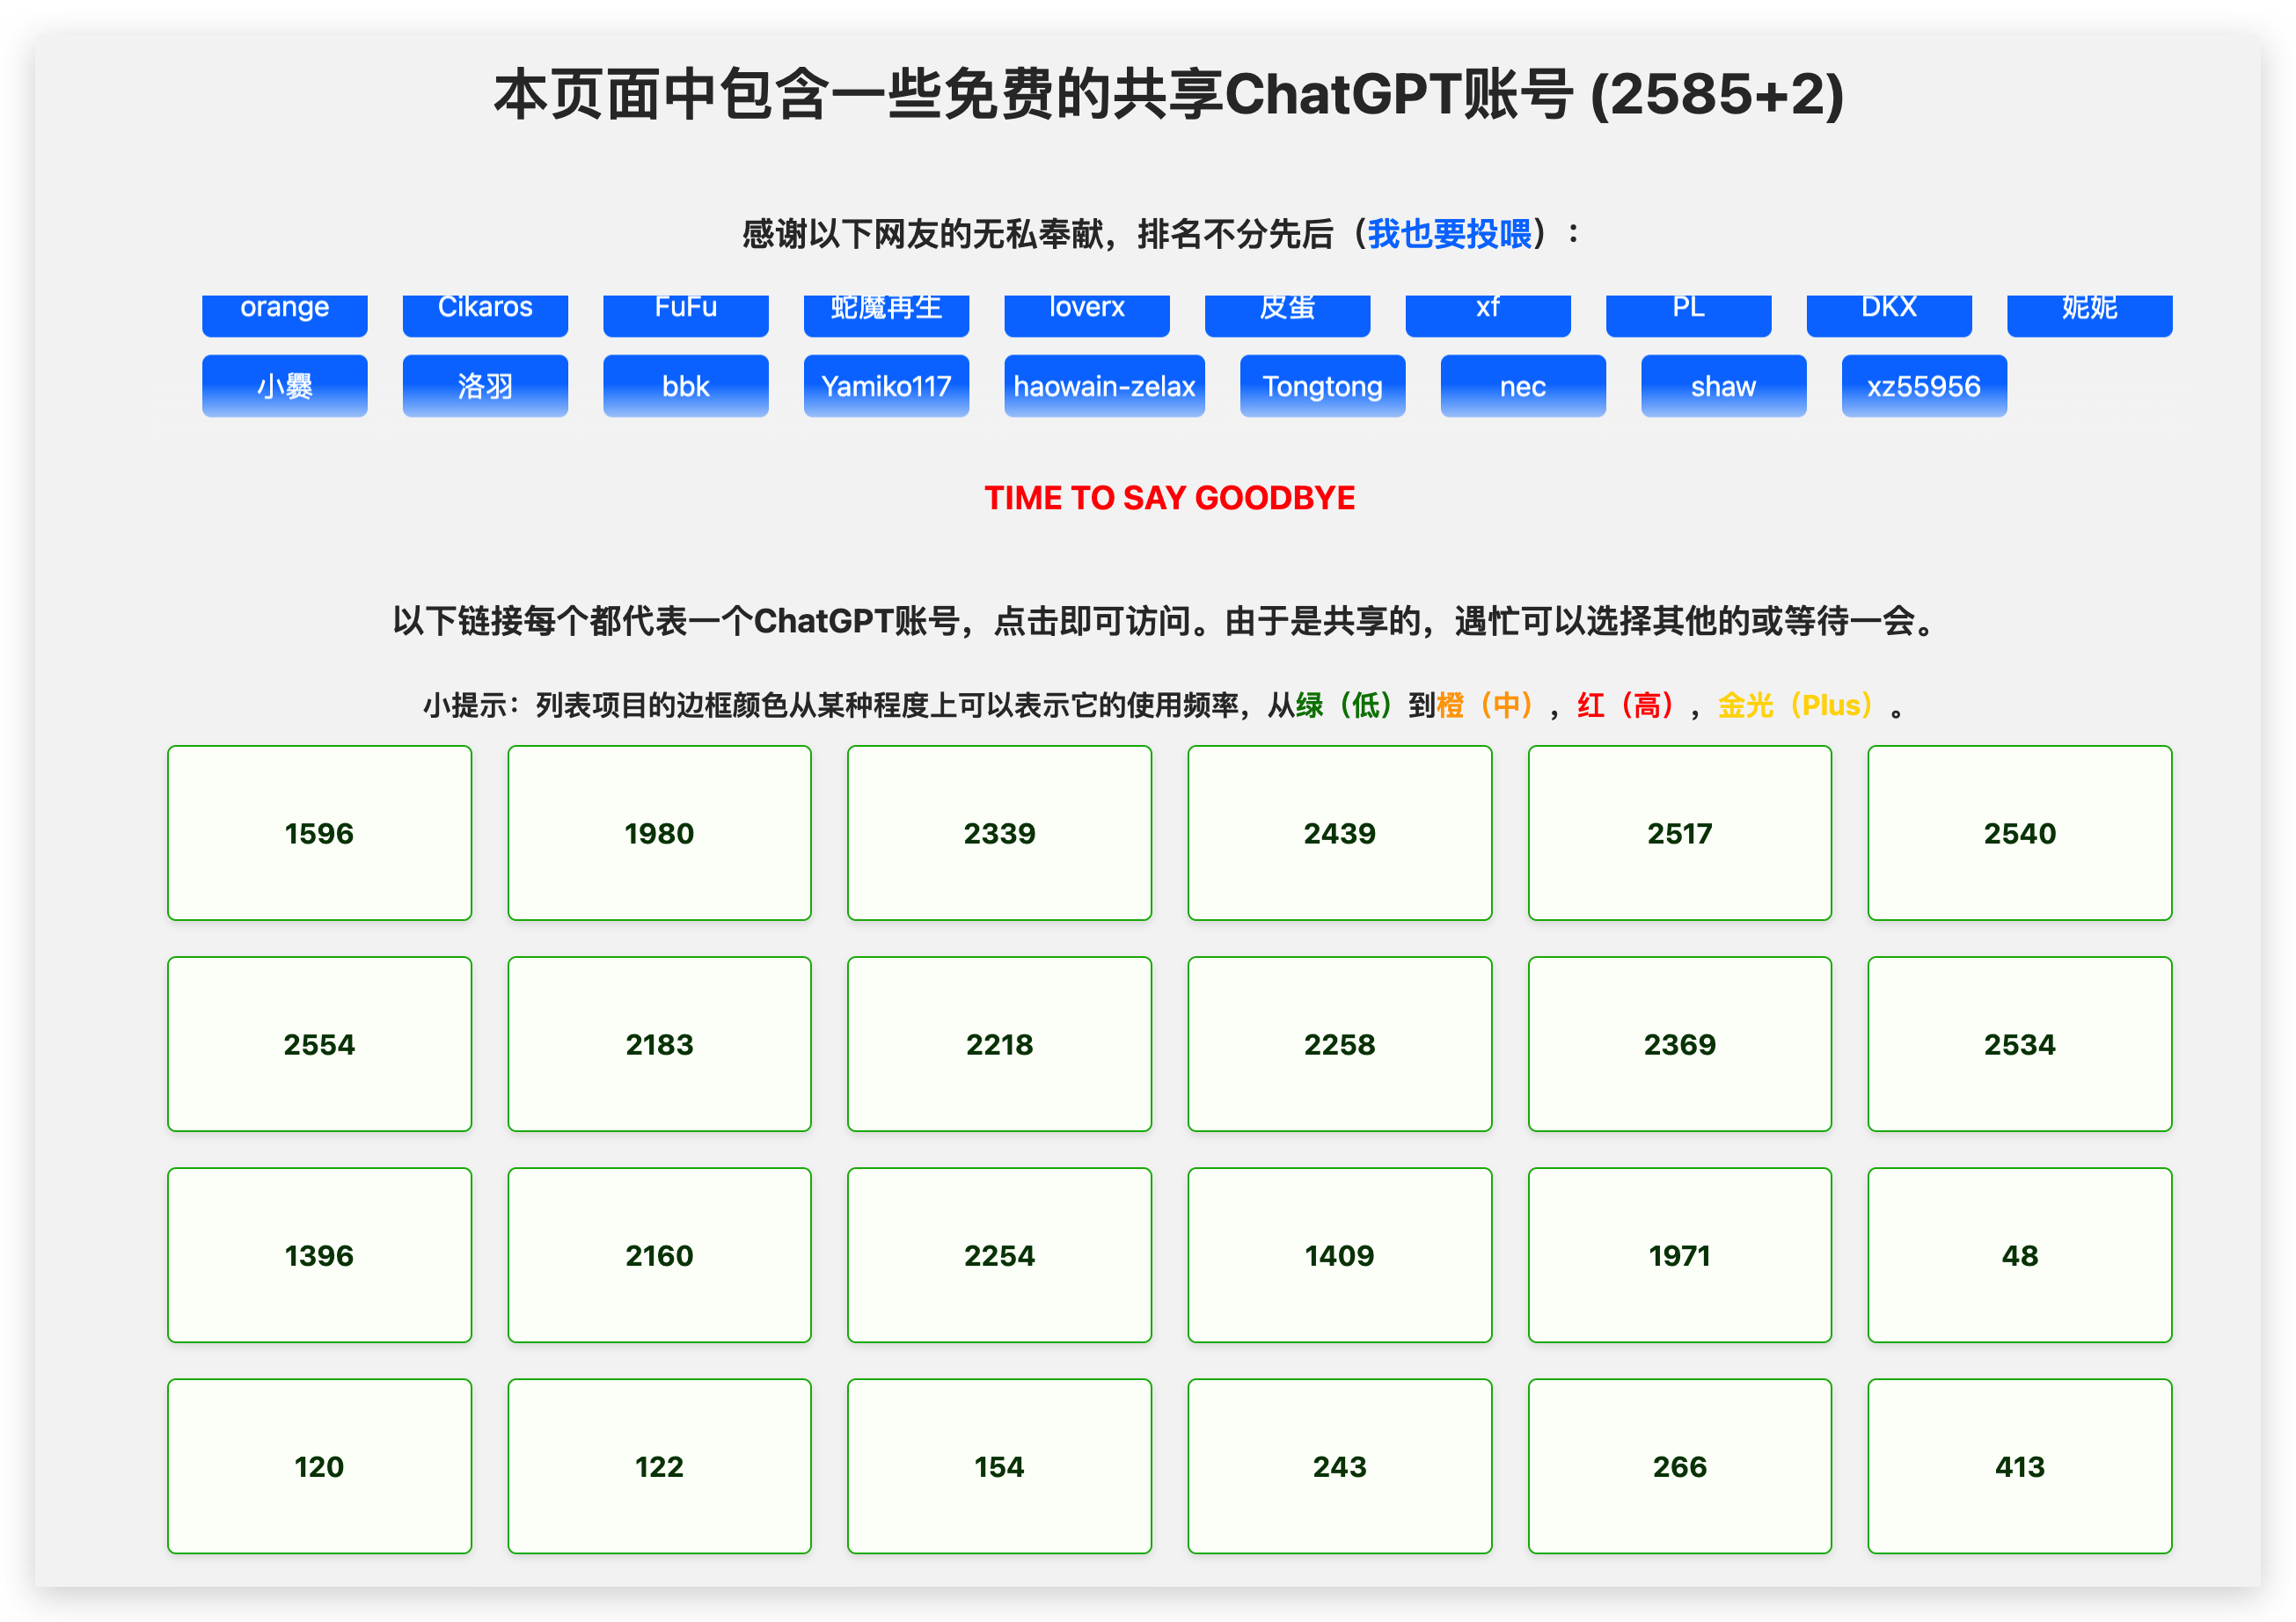Select the shaw contributor badge
Screen dimensions: 2296x1622
[x=1723, y=386]
